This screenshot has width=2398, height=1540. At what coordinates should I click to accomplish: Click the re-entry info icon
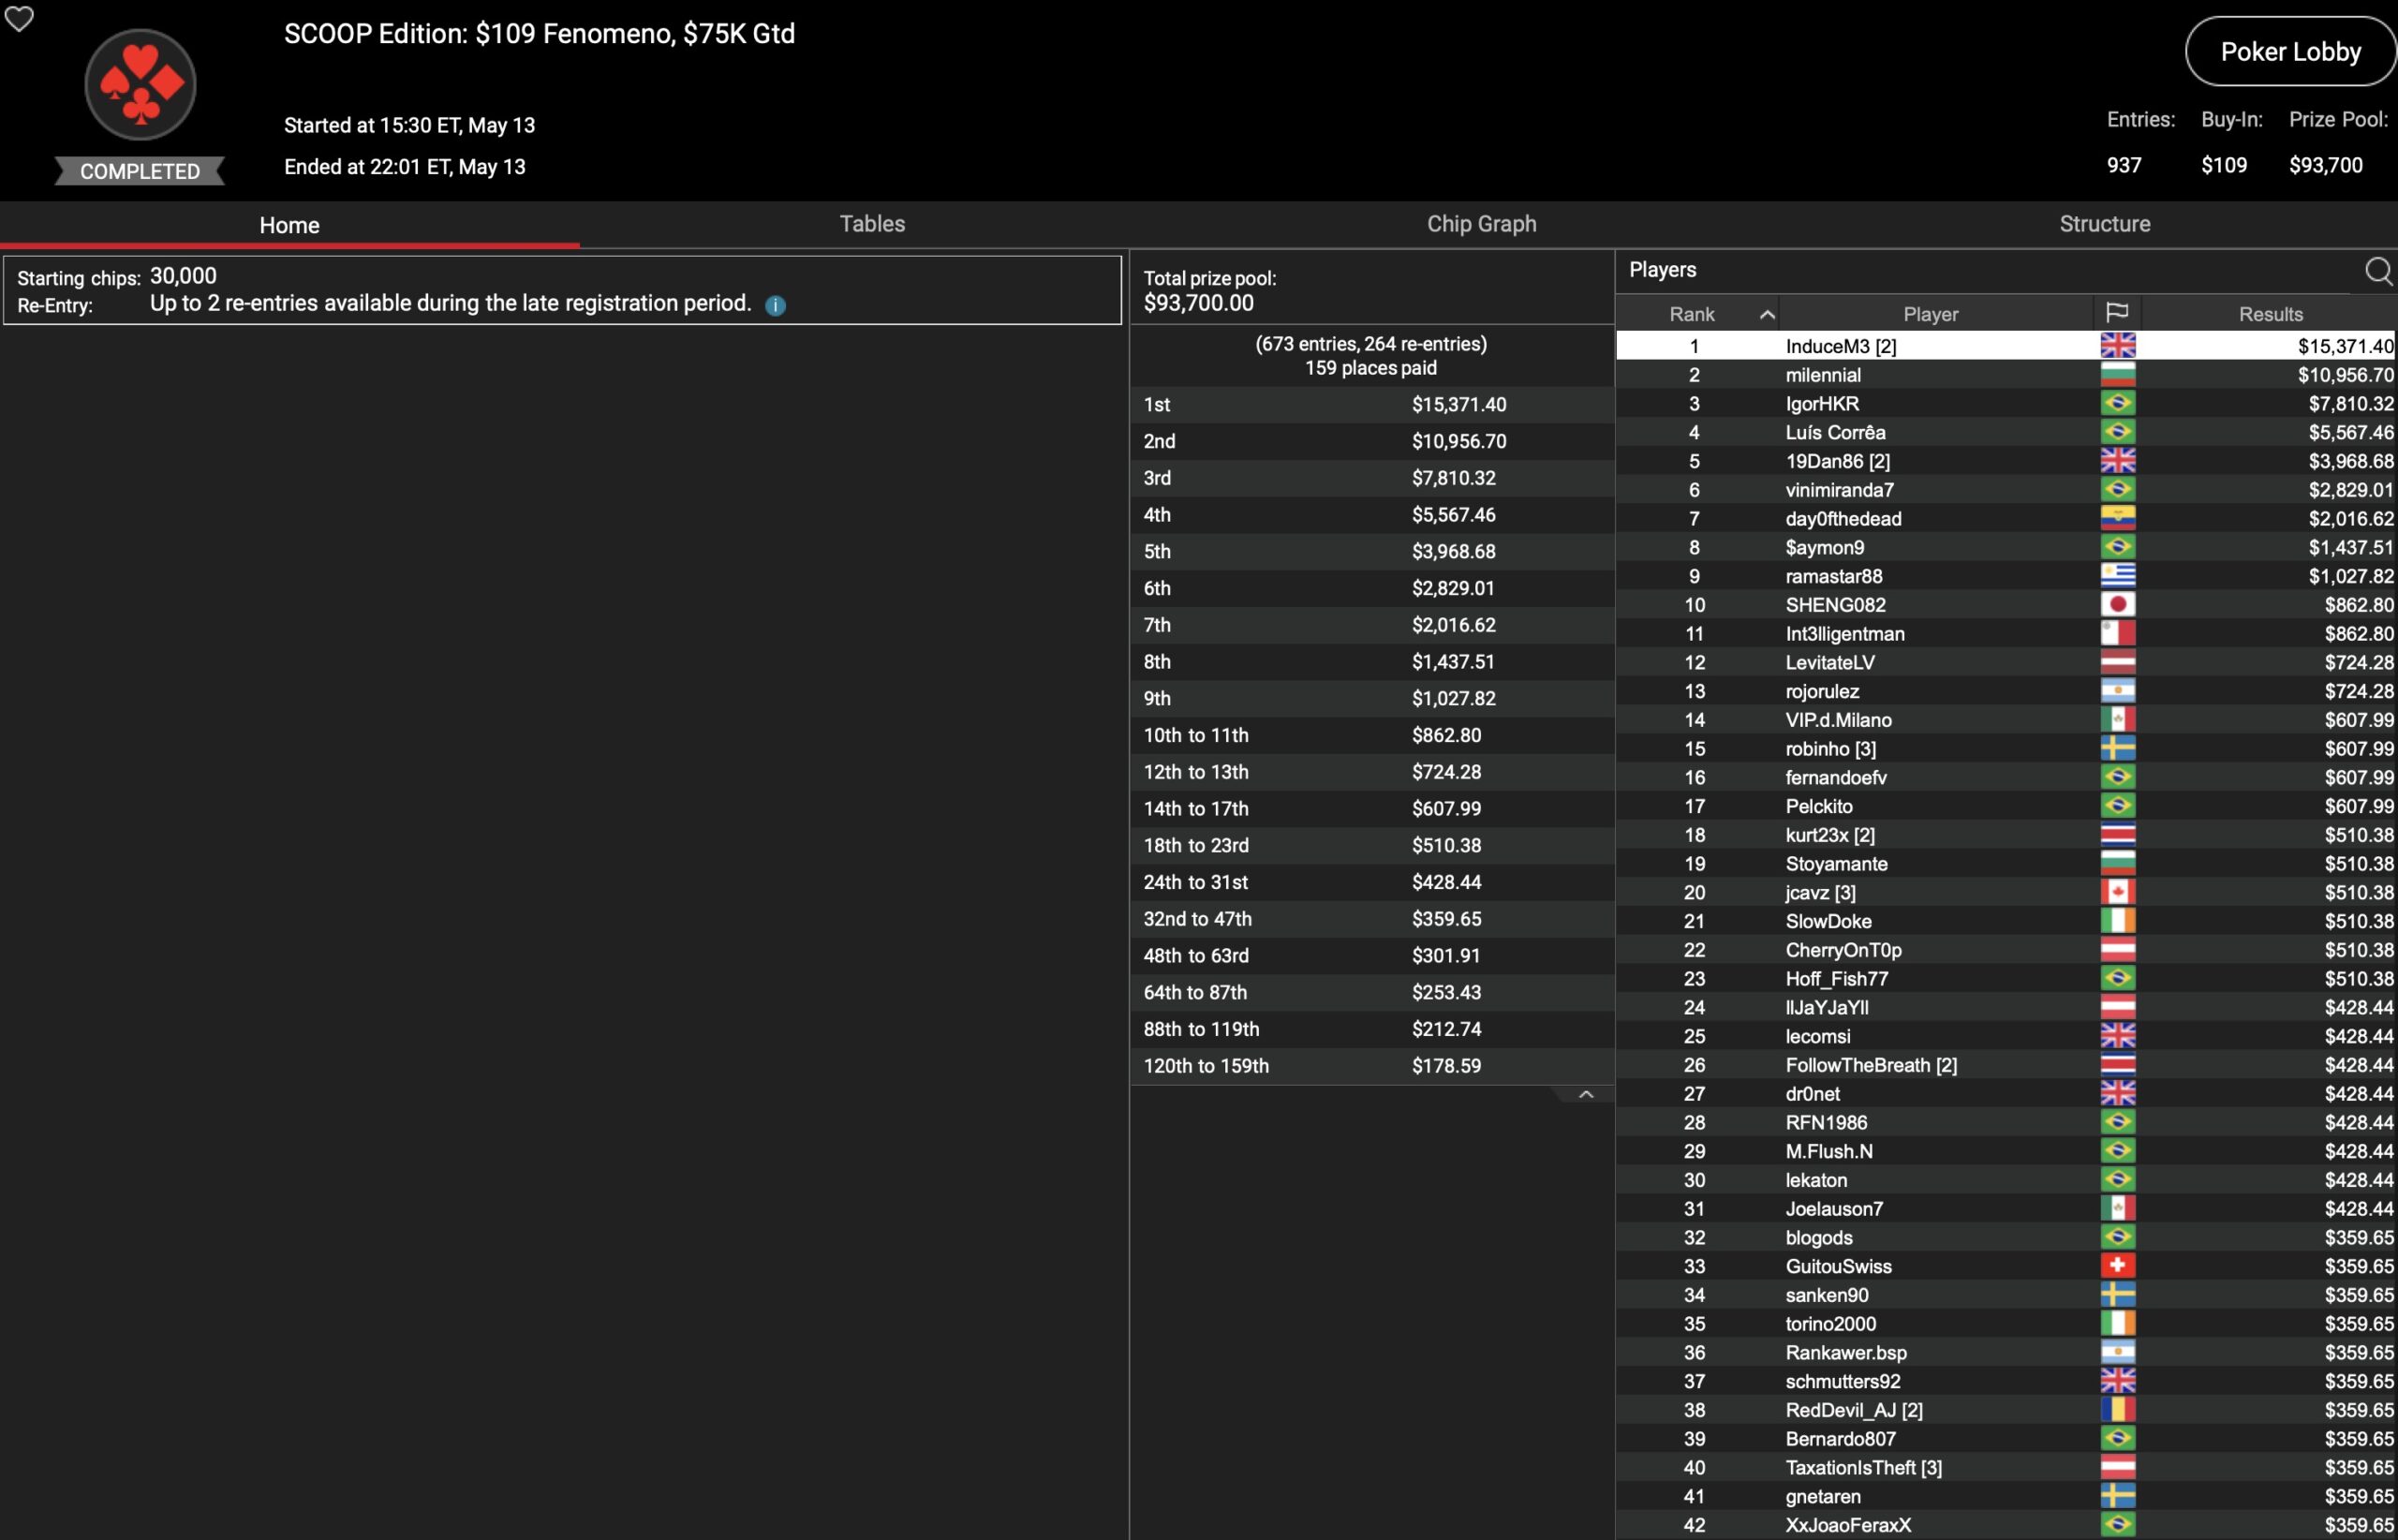(x=775, y=305)
